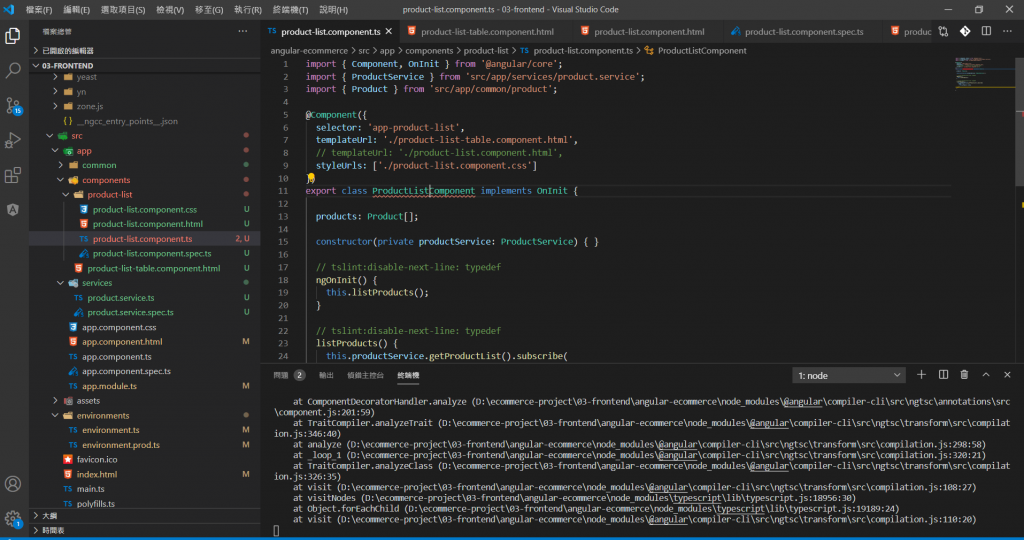Open the Accounts icon in activity bar
The image size is (1024, 540).
point(14,484)
